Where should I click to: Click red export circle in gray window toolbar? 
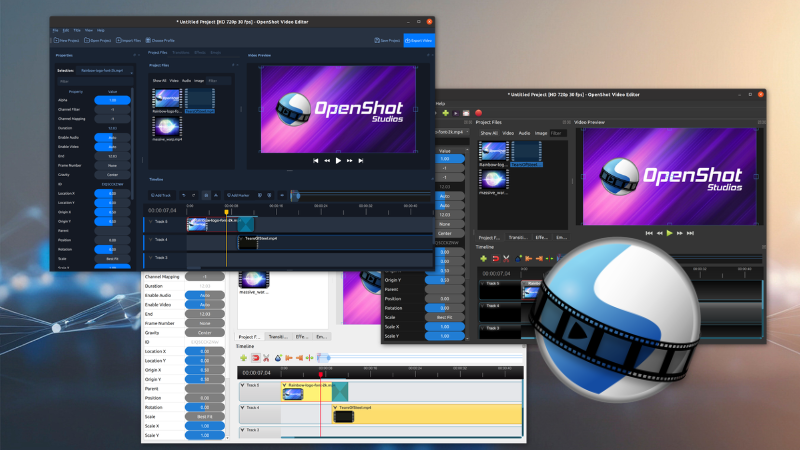479,113
